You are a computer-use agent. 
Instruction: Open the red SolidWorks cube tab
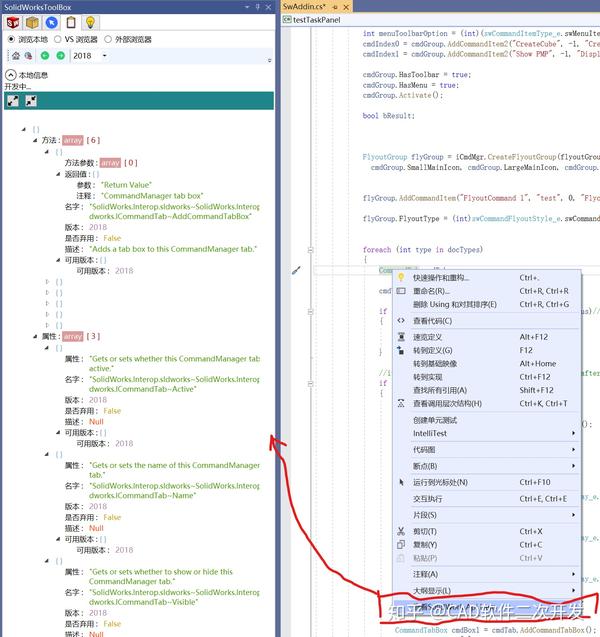coord(13,23)
